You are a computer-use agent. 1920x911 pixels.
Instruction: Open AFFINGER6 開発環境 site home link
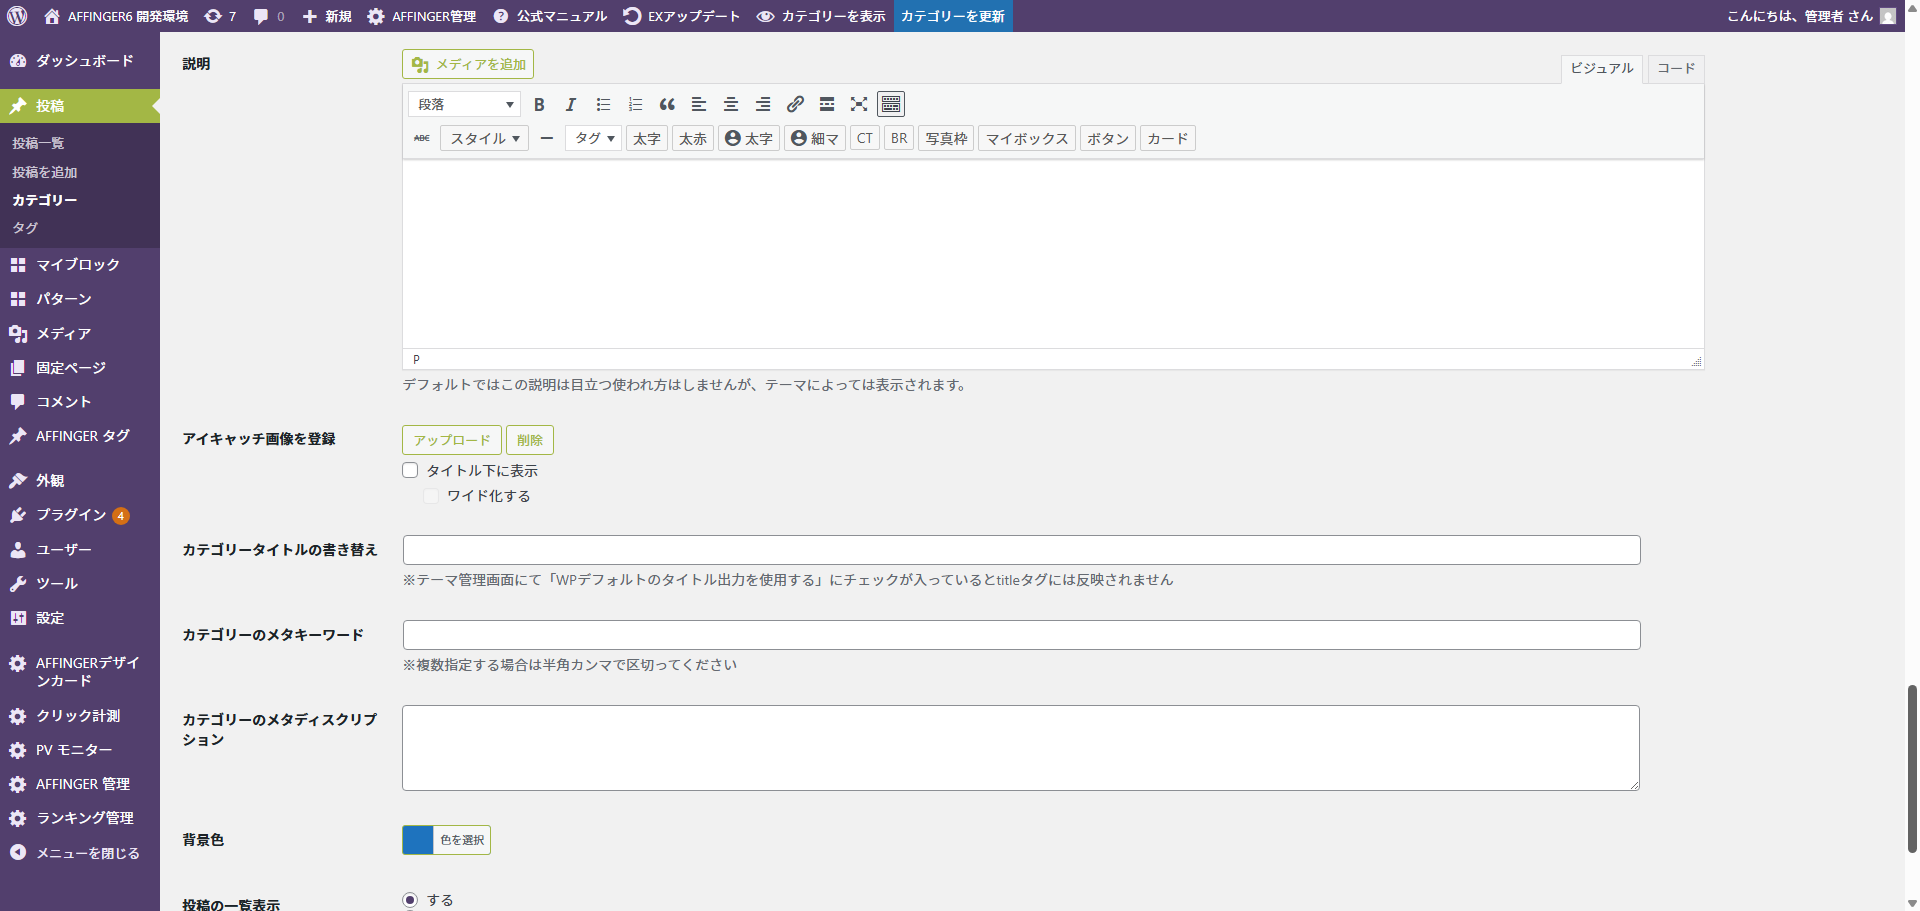[x=116, y=16]
